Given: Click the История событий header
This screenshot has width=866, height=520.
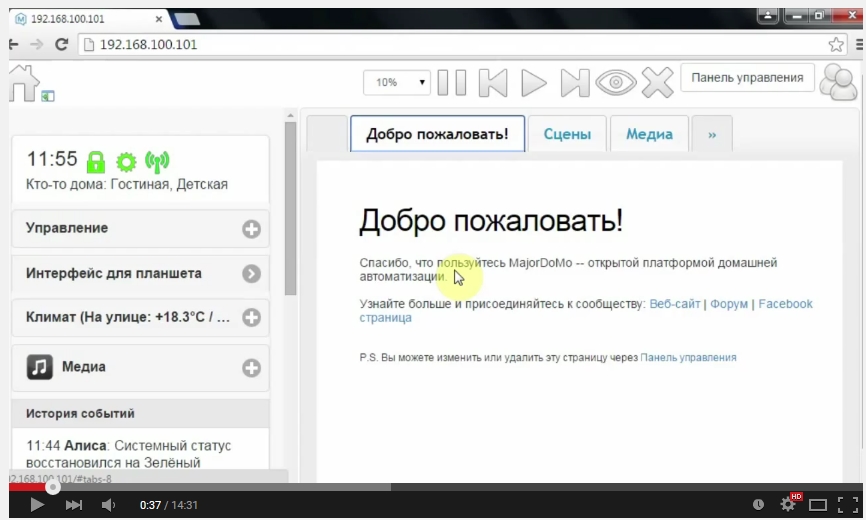Looking at the screenshot, I should [140, 413].
